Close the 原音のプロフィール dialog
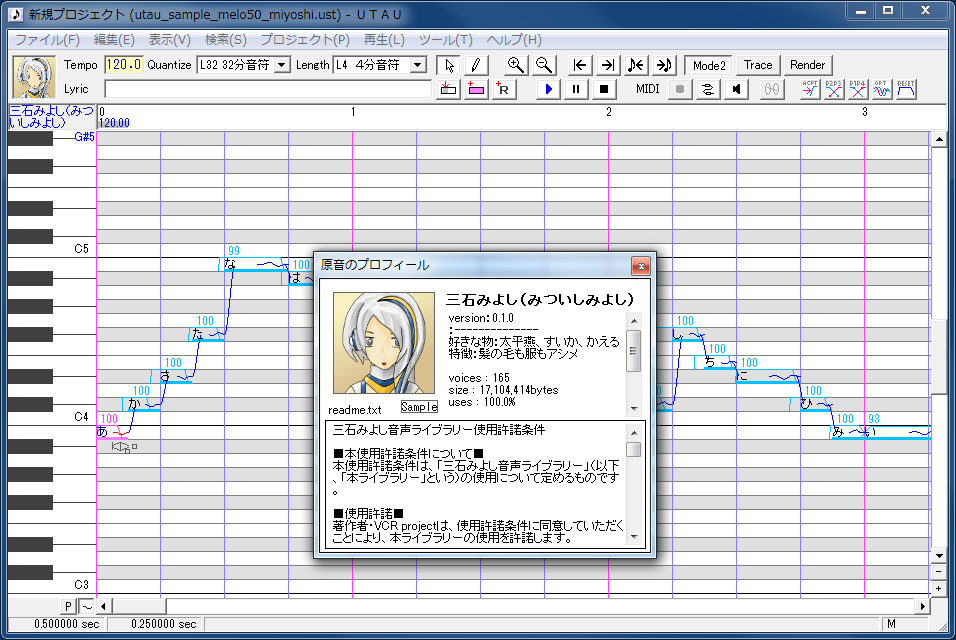Screen dimensions: 956x640 [x=641, y=266]
